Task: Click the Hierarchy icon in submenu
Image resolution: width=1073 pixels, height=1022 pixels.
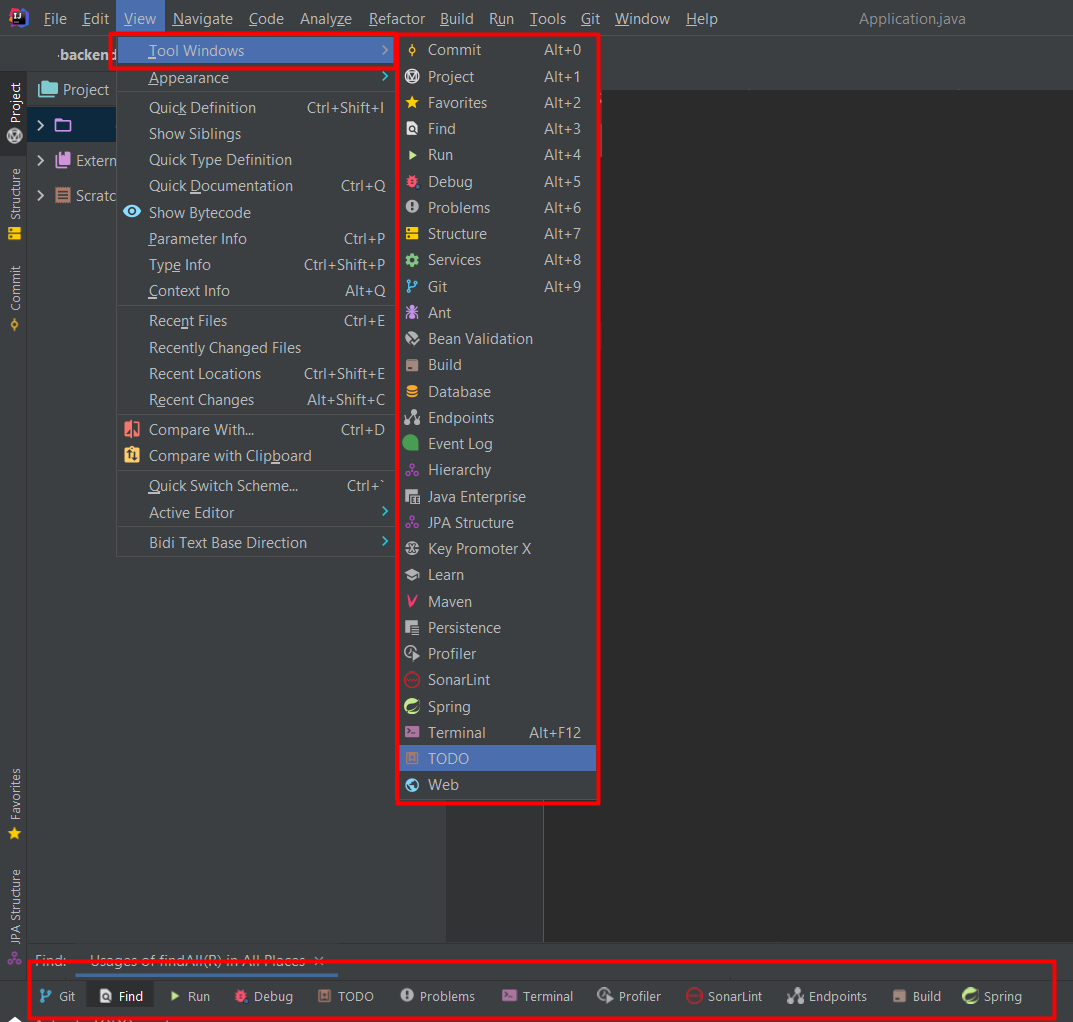Action: [412, 470]
